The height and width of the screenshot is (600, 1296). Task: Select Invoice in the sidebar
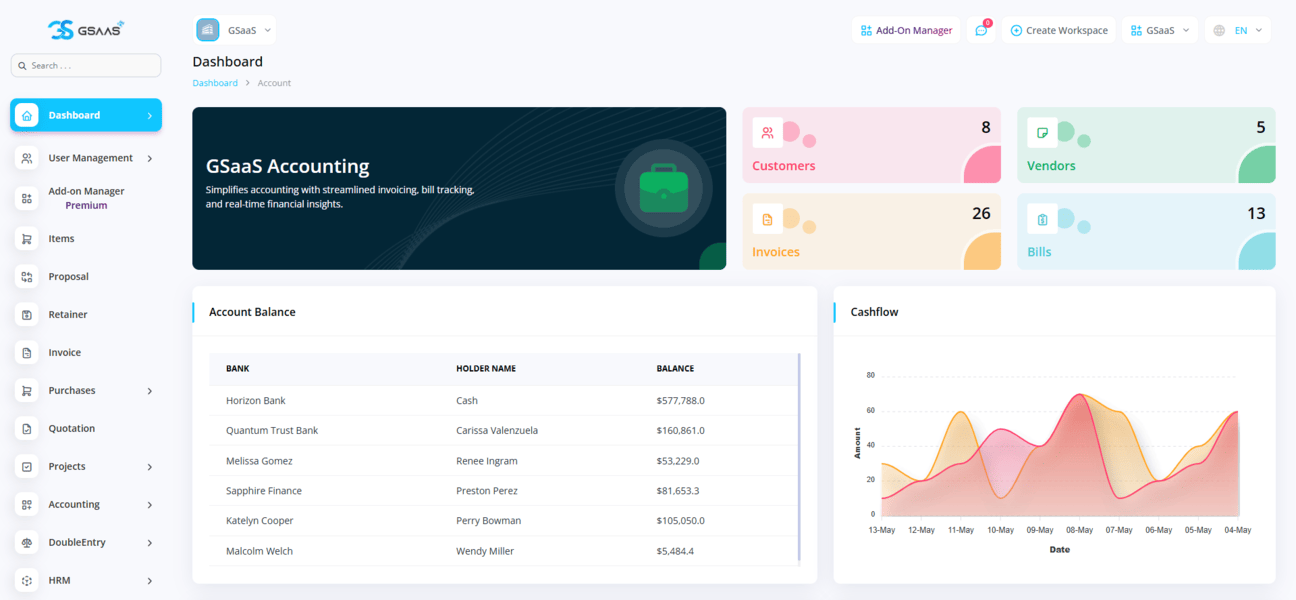(65, 353)
